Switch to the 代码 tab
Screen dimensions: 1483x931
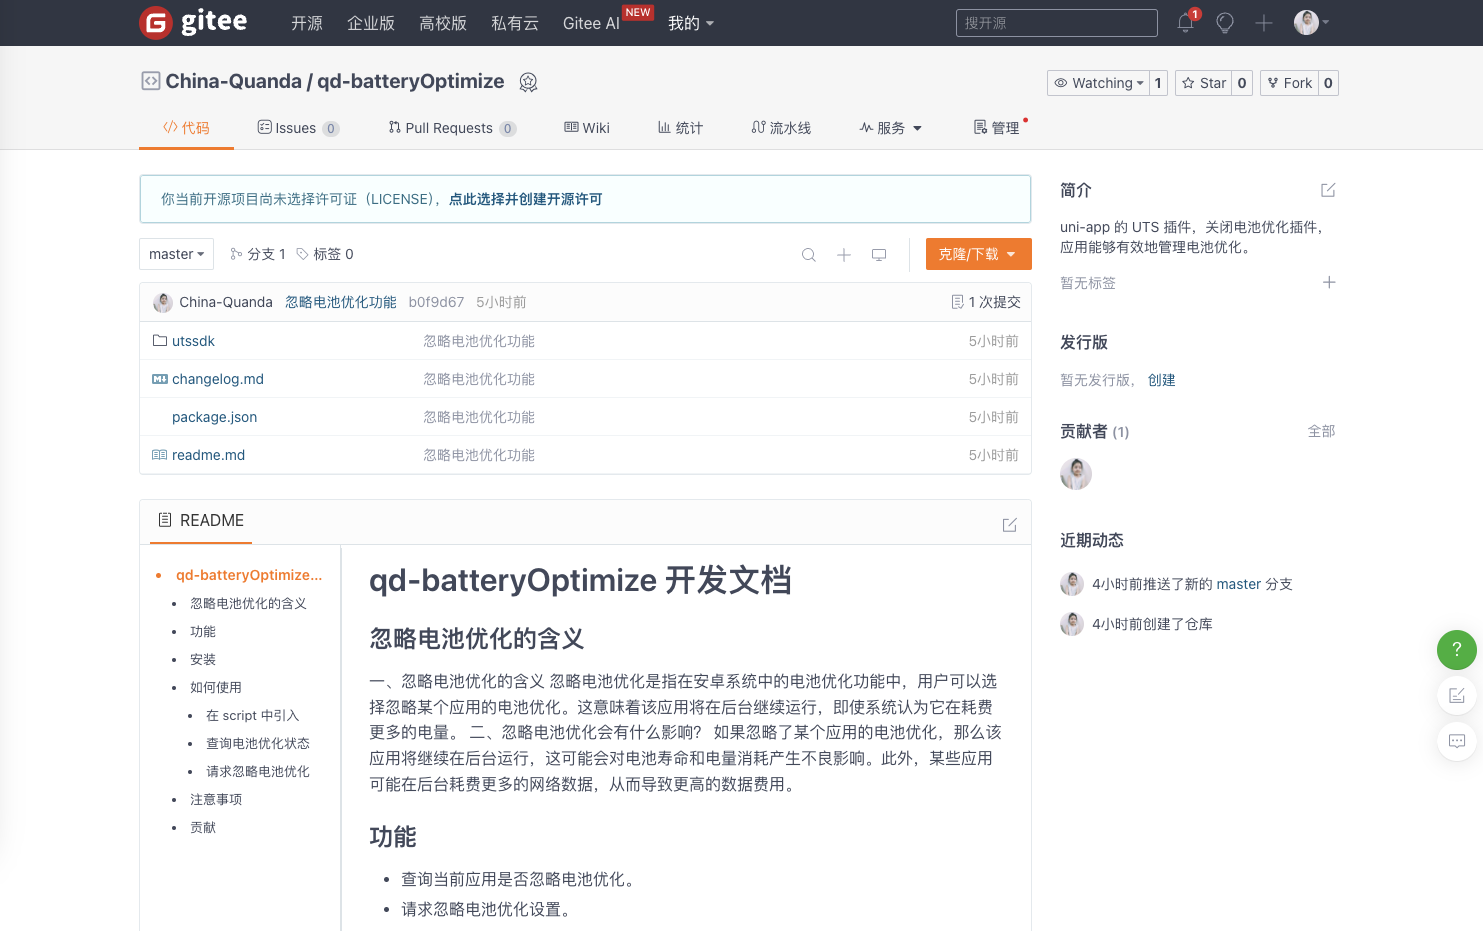point(186,128)
